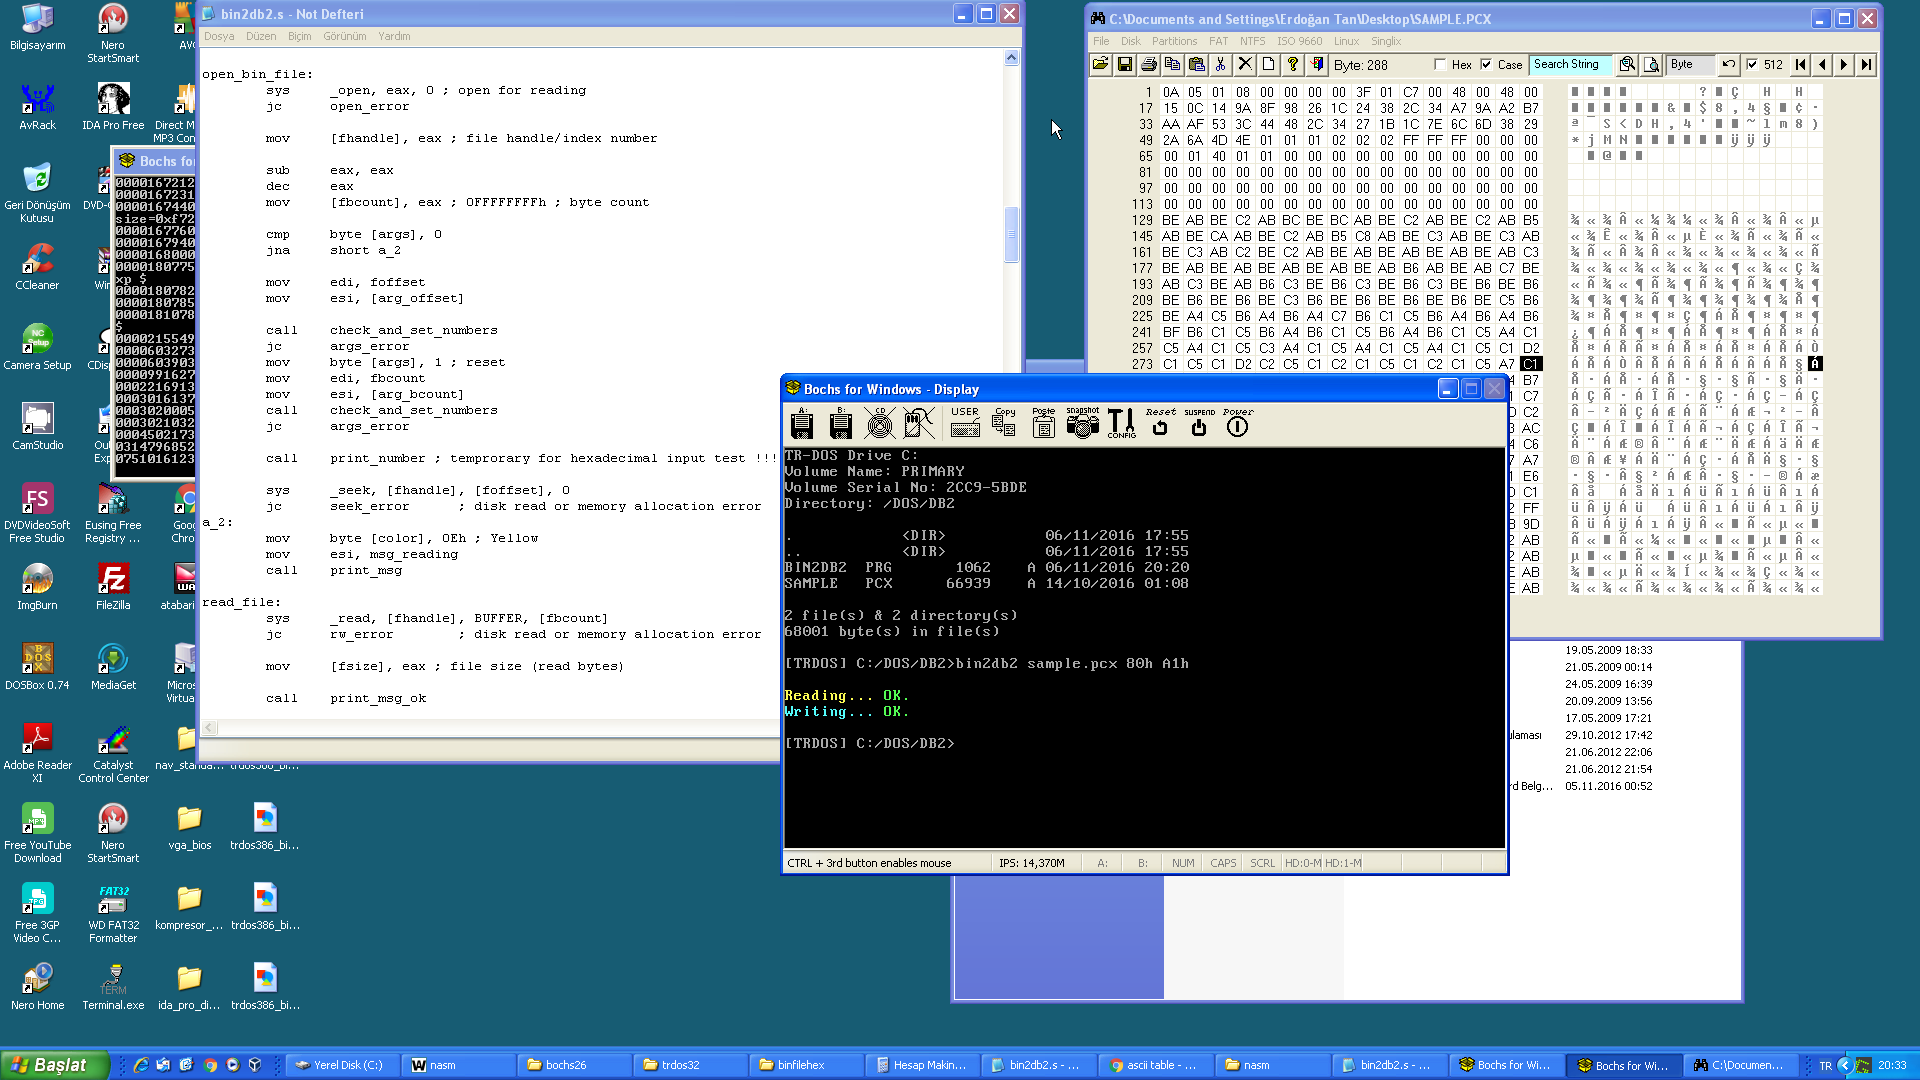This screenshot has width=1920, height=1080.
Task: Click the hex editor Copy icon
Action: (1173, 64)
